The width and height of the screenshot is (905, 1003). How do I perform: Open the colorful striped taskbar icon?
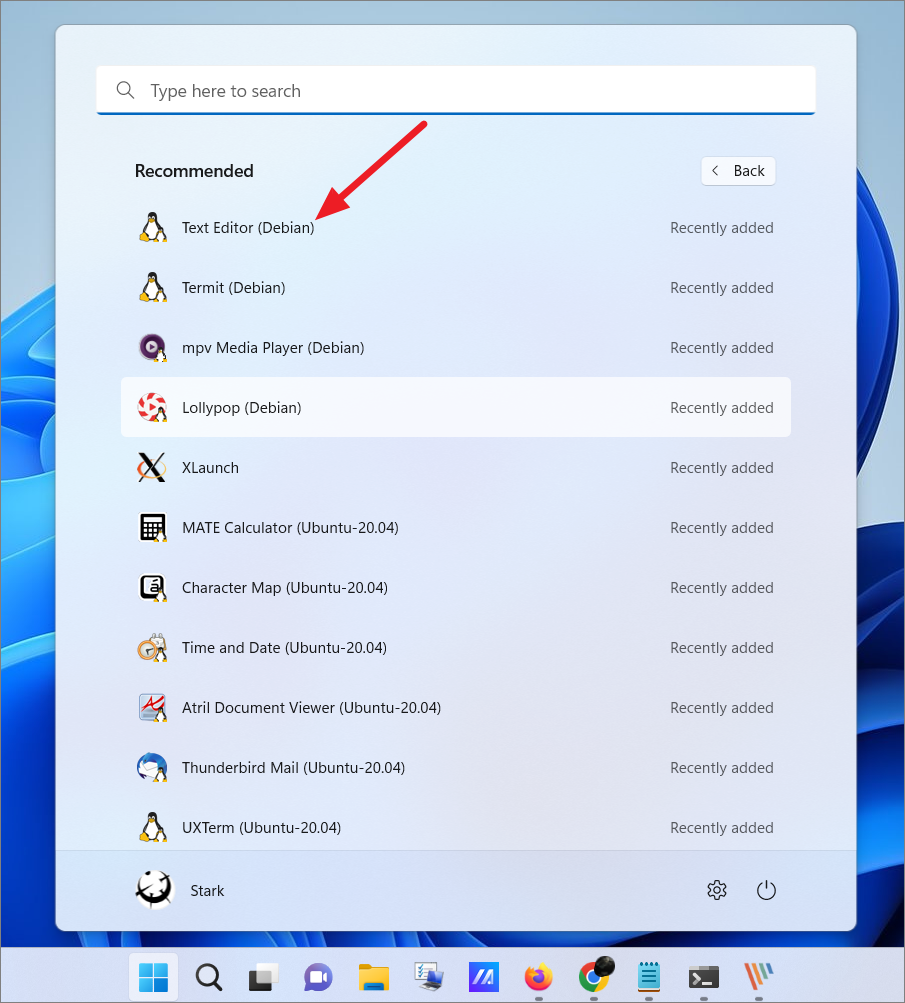click(x=759, y=977)
